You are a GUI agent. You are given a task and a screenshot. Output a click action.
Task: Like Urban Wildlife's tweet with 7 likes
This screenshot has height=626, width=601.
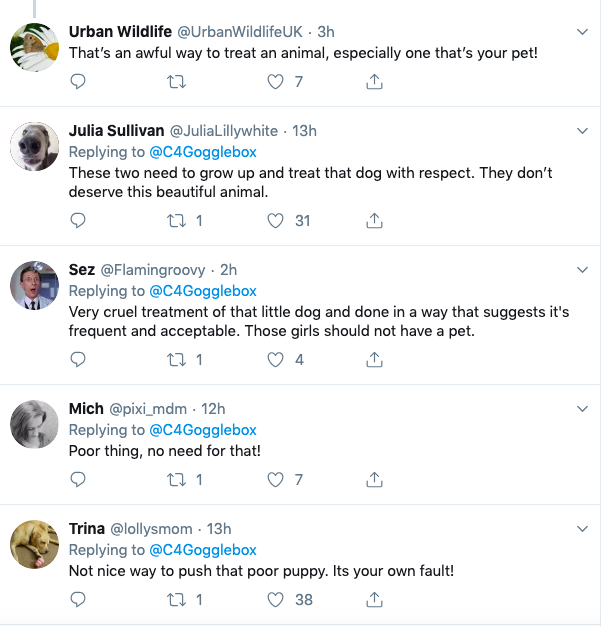pyautogui.click(x=277, y=82)
